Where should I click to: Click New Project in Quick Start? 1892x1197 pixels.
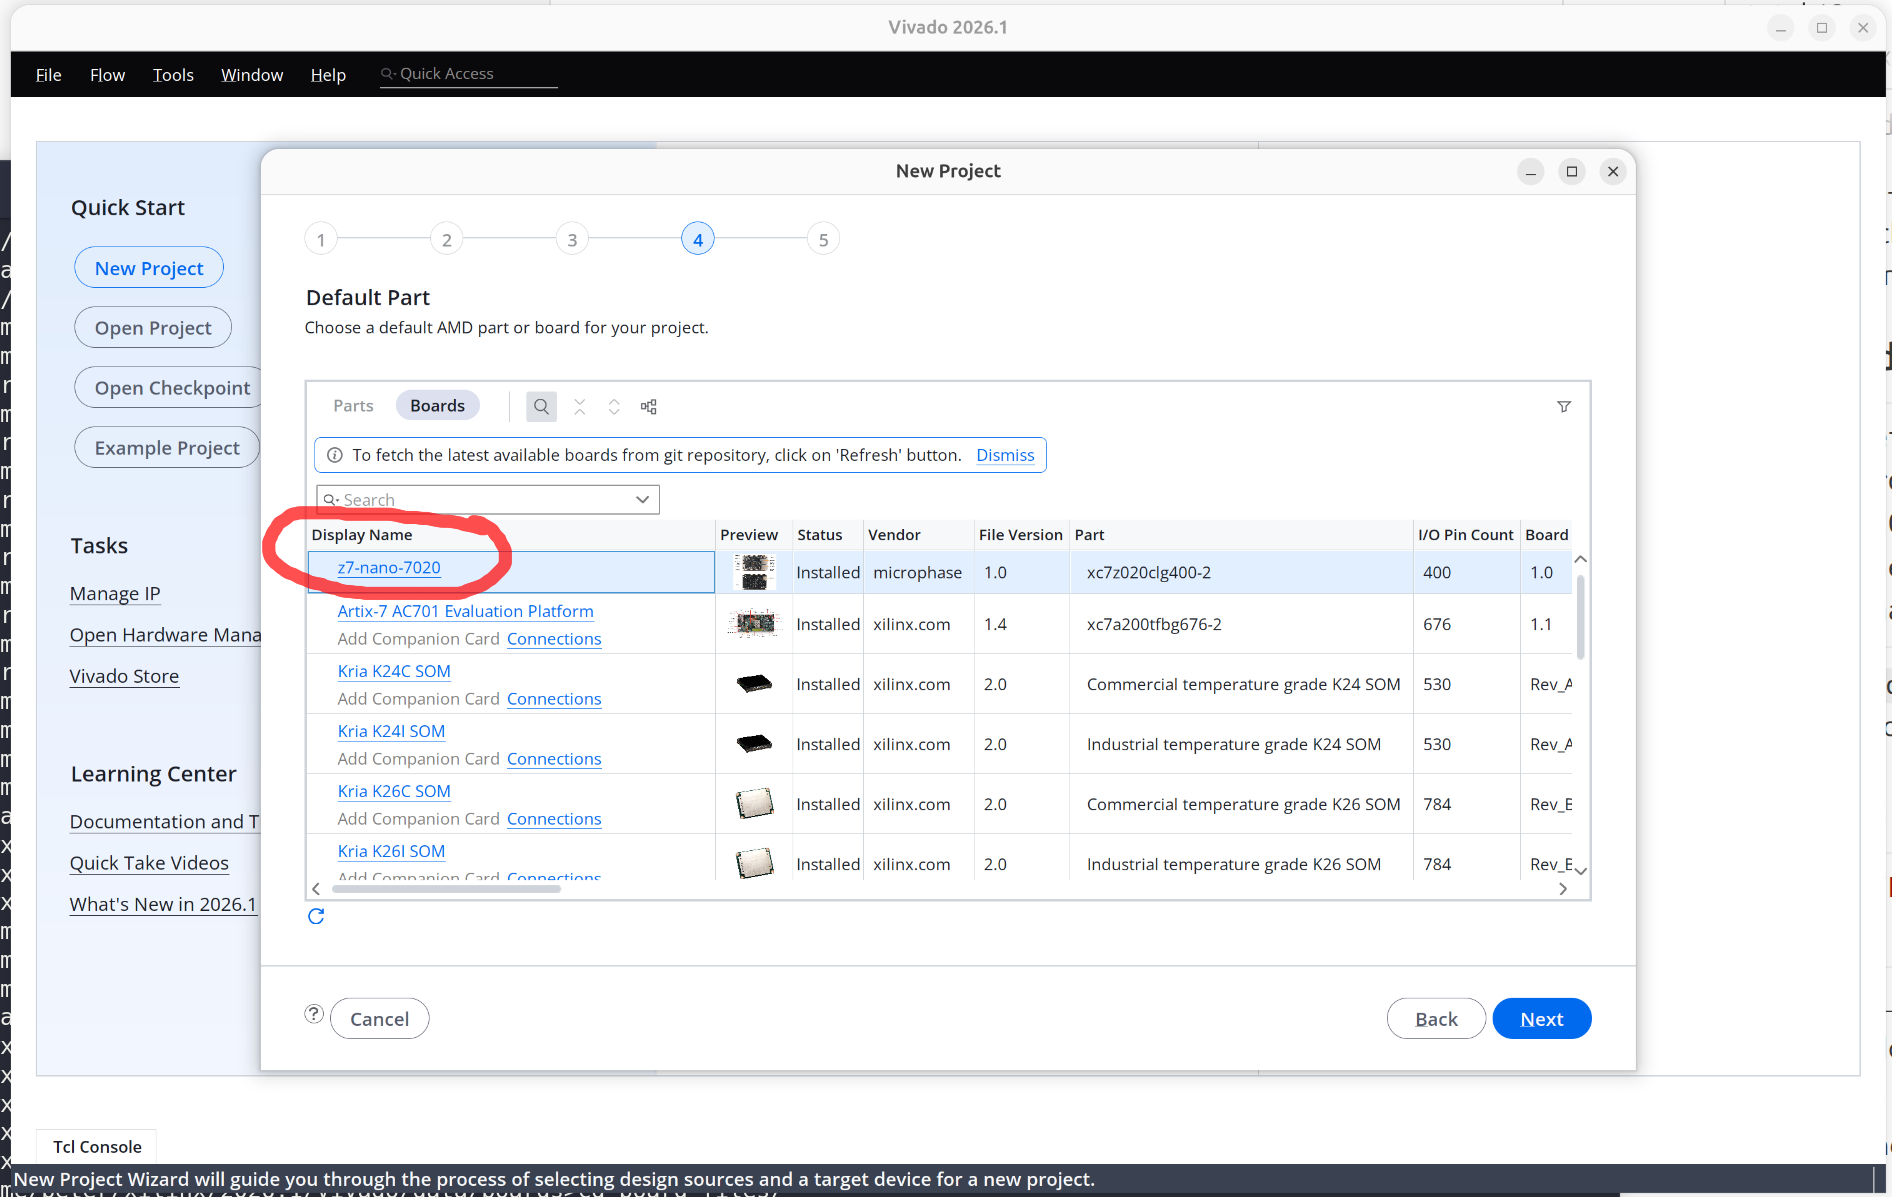click(x=149, y=268)
